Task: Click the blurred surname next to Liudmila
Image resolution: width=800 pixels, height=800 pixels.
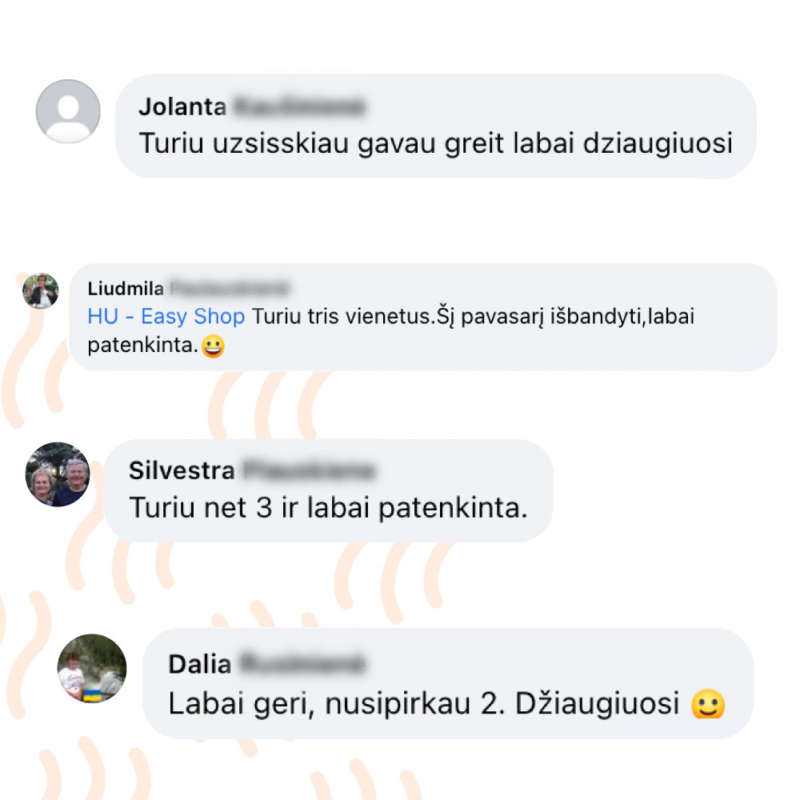Action: point(230,288)
